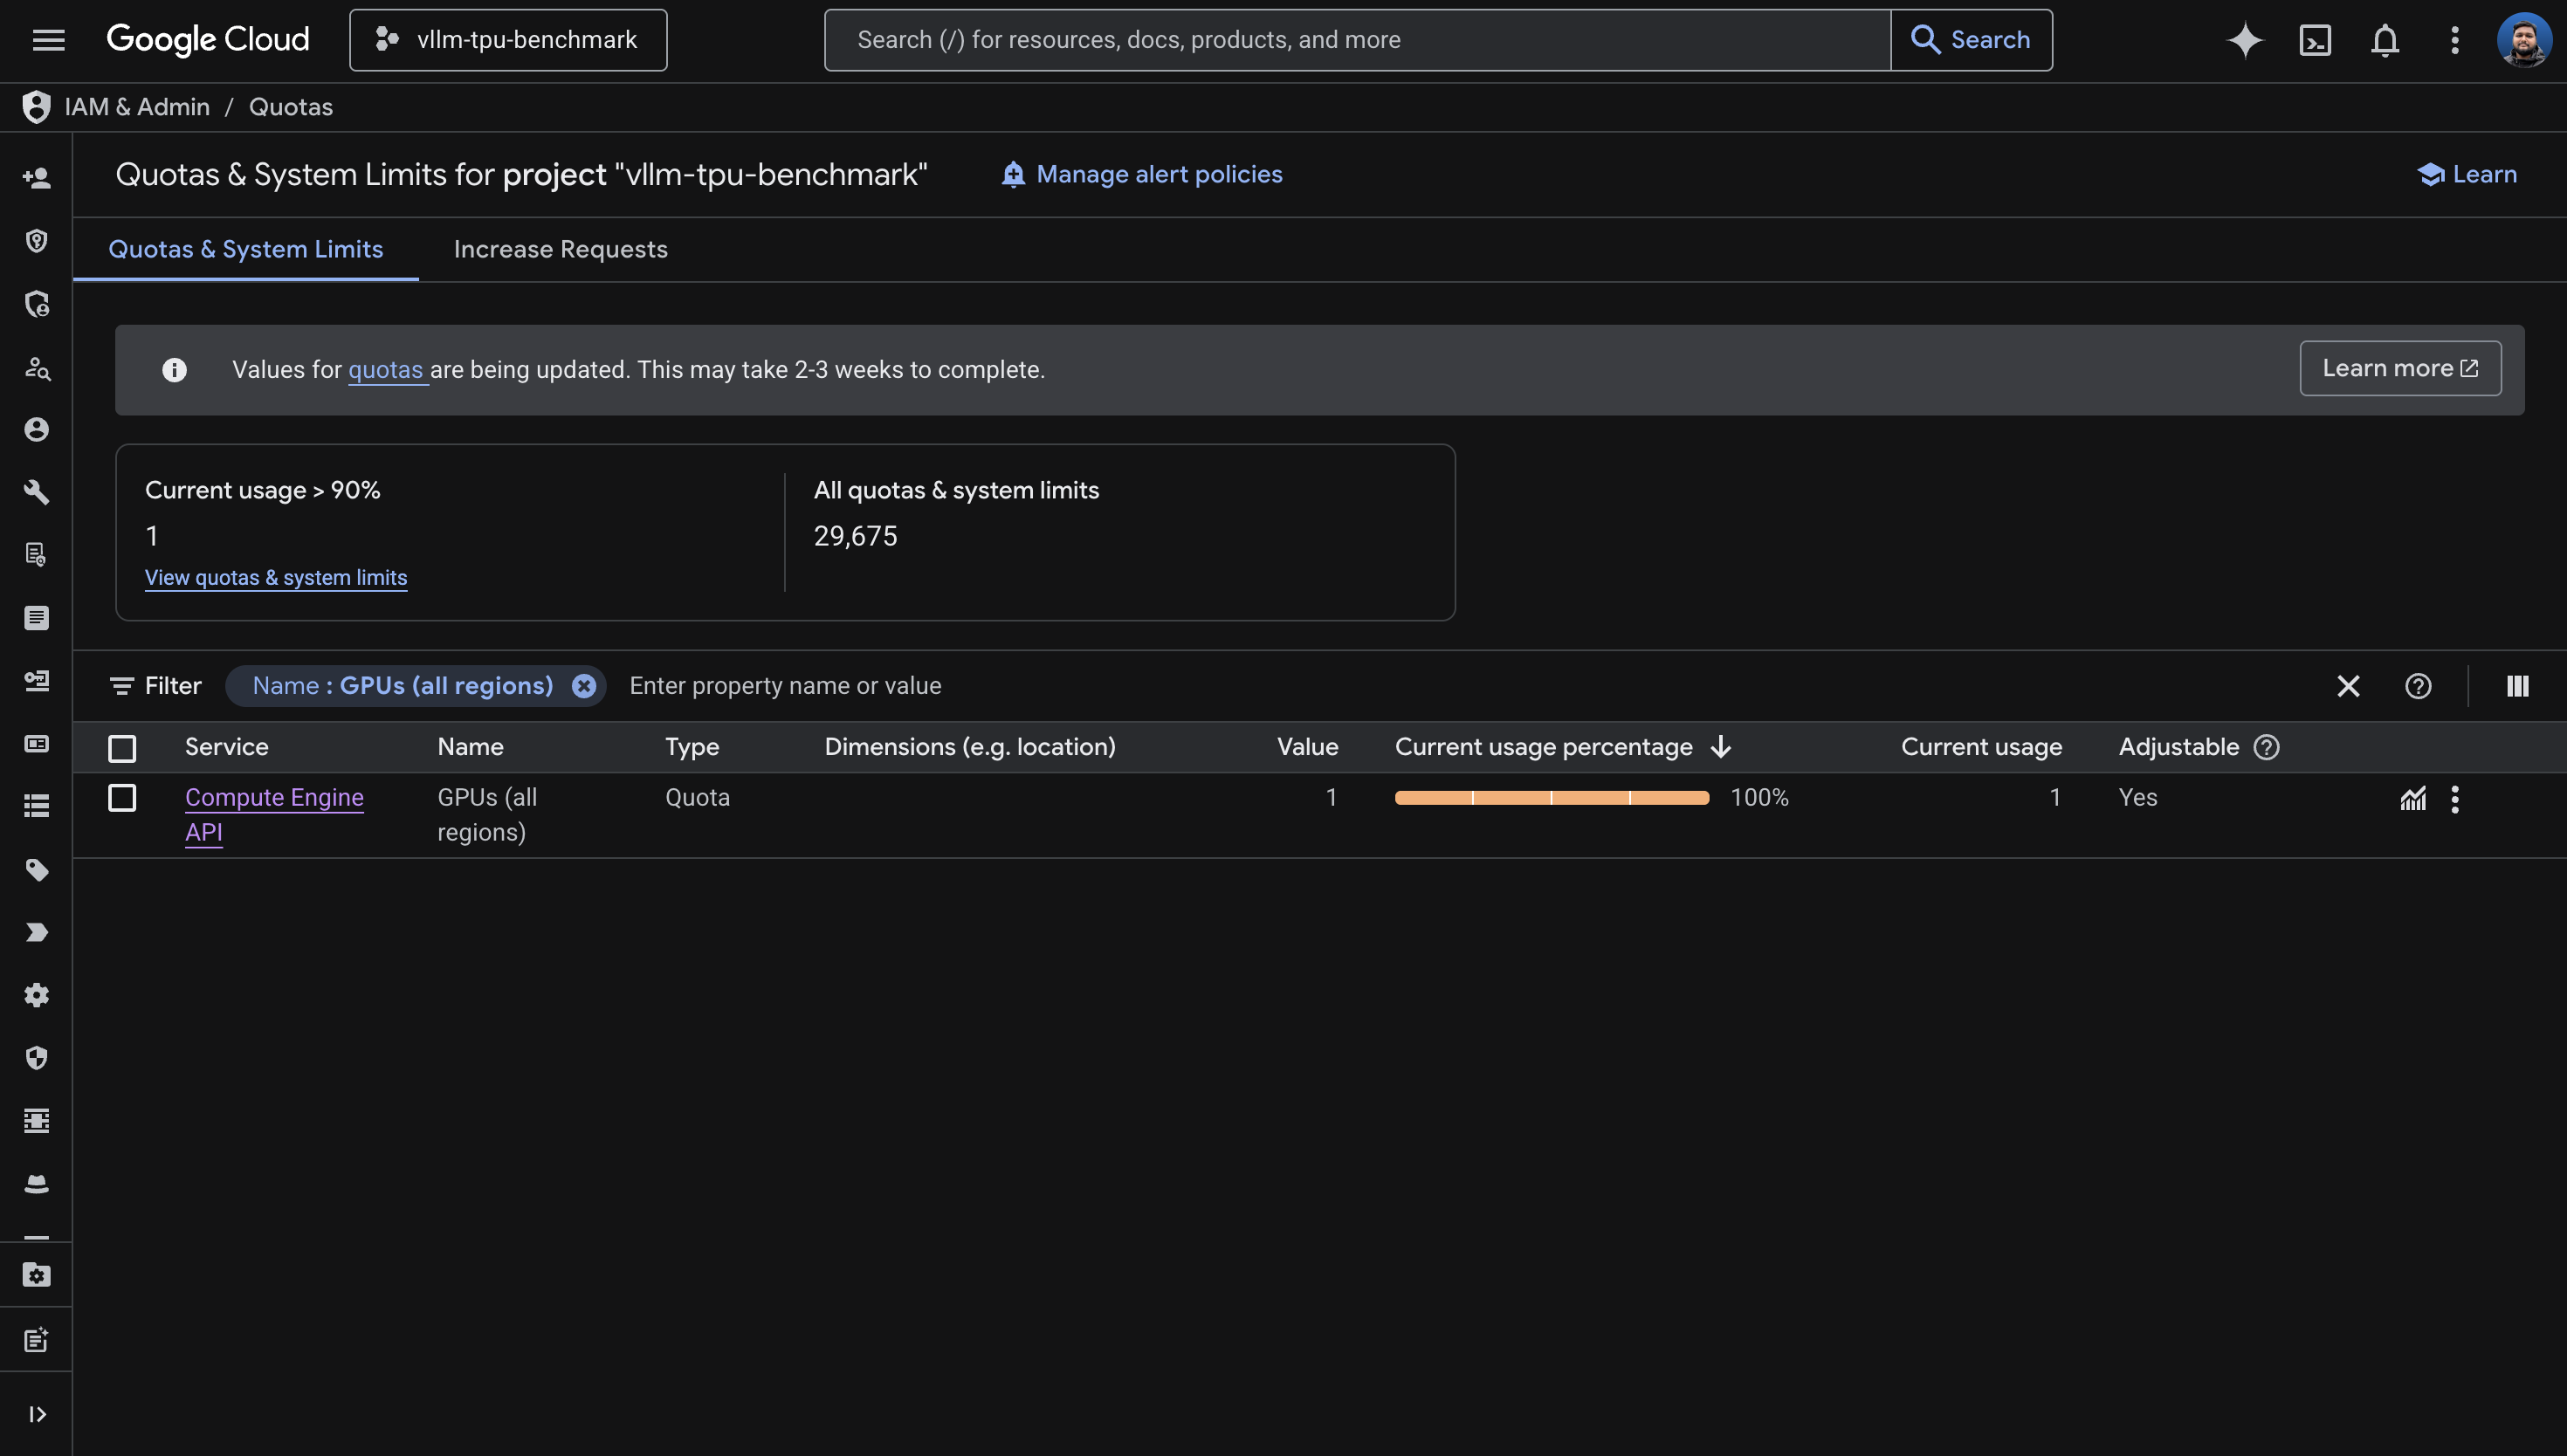Viewport: 2567px width, 1456px height.
Task: Open the column display options
Action: [x=2518, y=685]
